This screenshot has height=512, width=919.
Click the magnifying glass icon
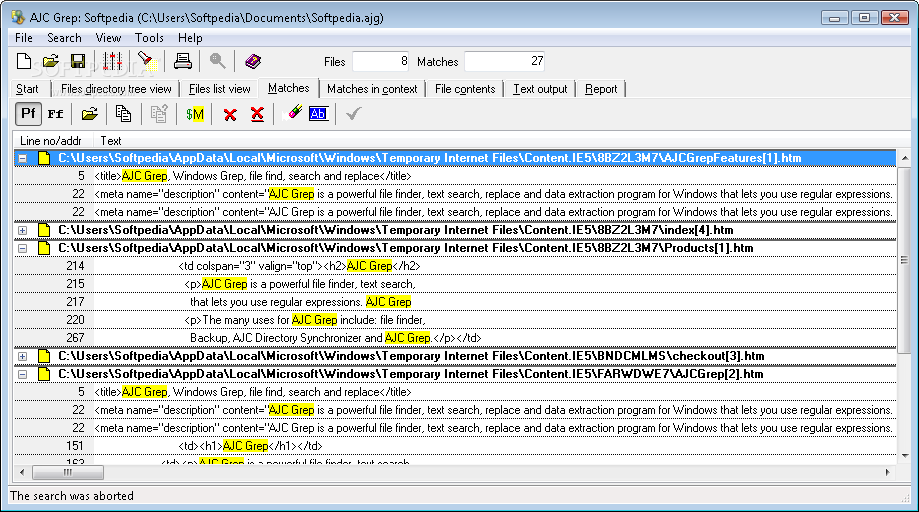tap(217, 61)
